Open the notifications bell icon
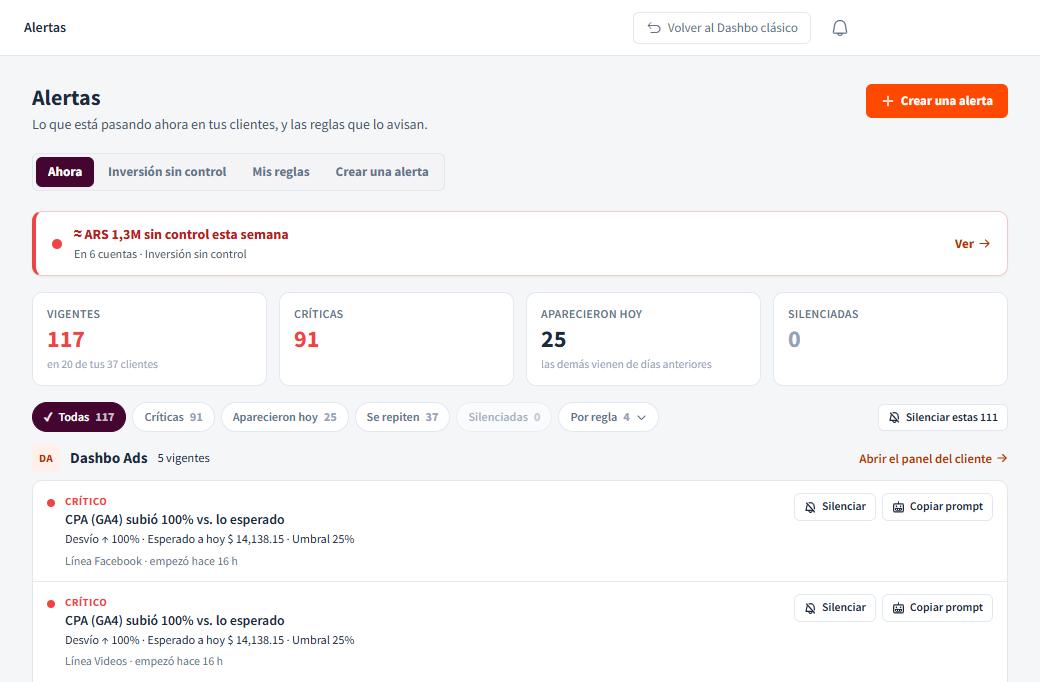 tap(840, 28)
